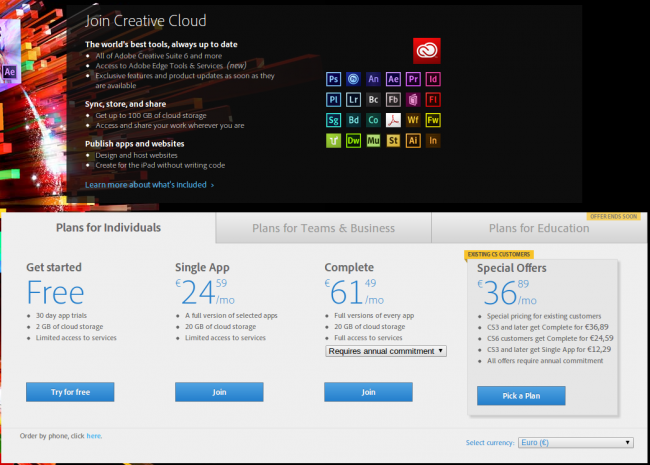This screenshot has height=465, width=650.
Task: Click the Pick a Plan button
Action: (x=521, y=396)
